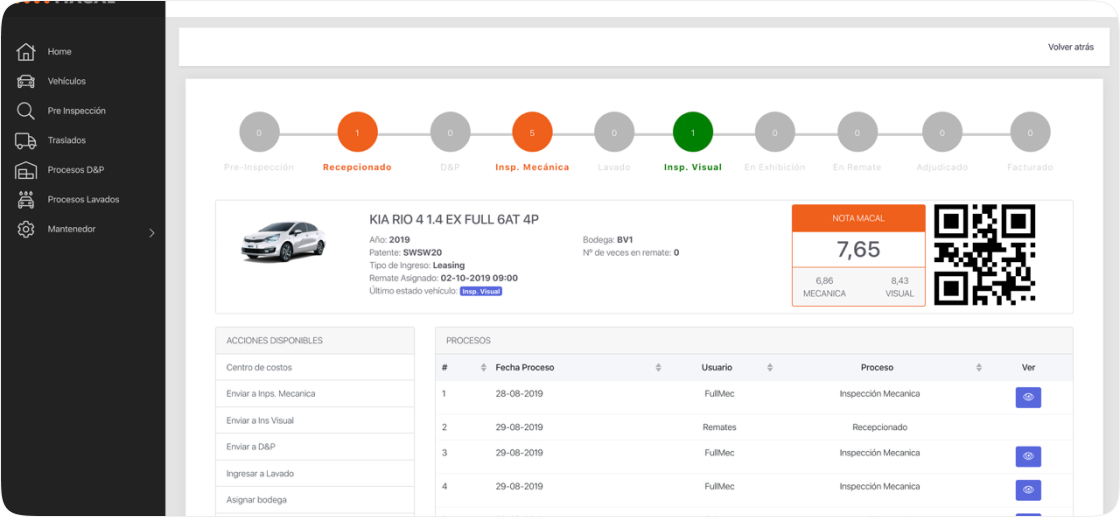
Task: Sort by Fecha Proceso column
Action: coord(658,368)
